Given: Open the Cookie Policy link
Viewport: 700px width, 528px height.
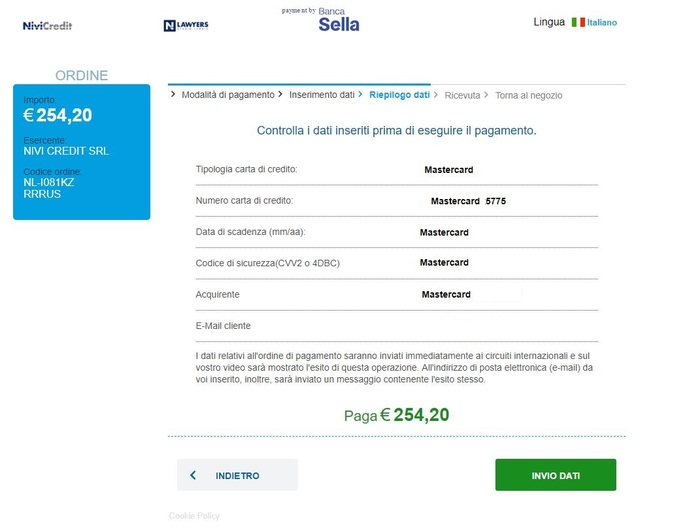Looking at the screenshot, I should [x=194, y=516].
